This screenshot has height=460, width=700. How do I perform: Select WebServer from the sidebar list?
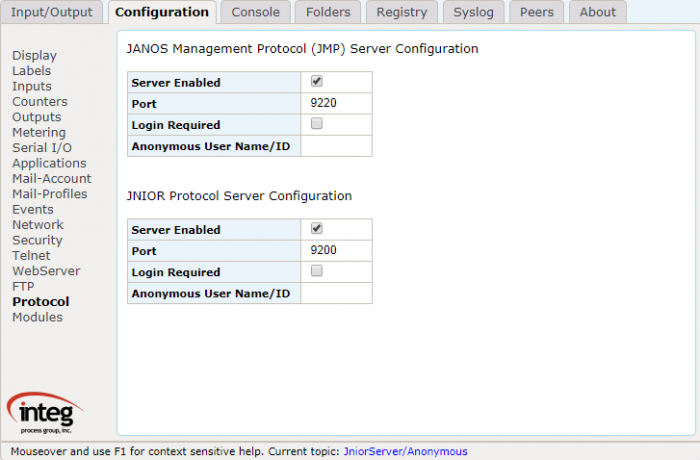[x=46, y=271]
